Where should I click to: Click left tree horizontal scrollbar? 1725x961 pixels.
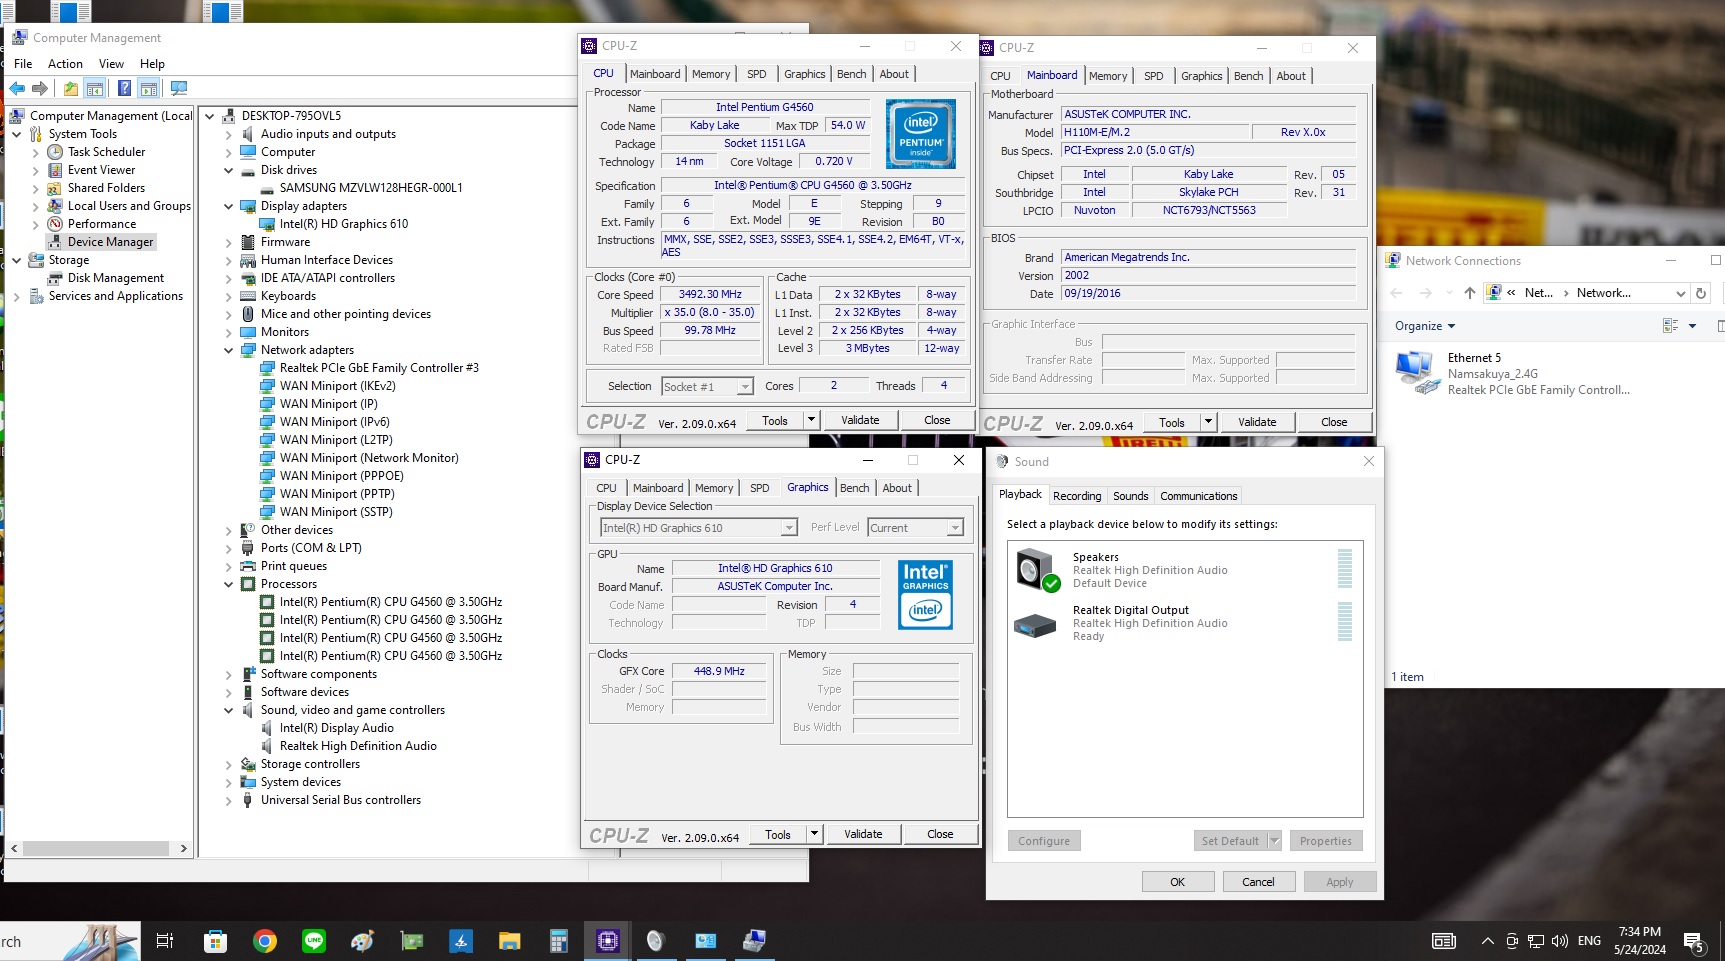point(98,848)
